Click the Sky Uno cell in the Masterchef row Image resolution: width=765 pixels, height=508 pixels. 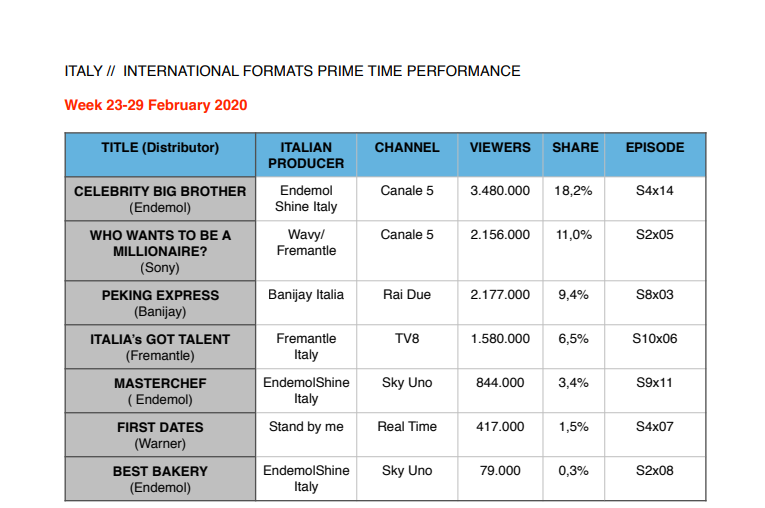coord(407,390)
